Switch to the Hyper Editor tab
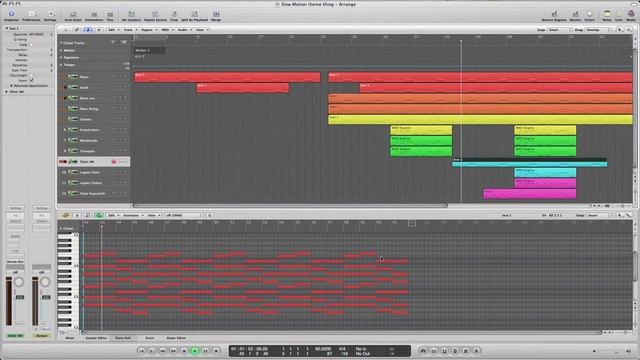Viewport: 640px width, 360px height. click(x=176, y=338)
